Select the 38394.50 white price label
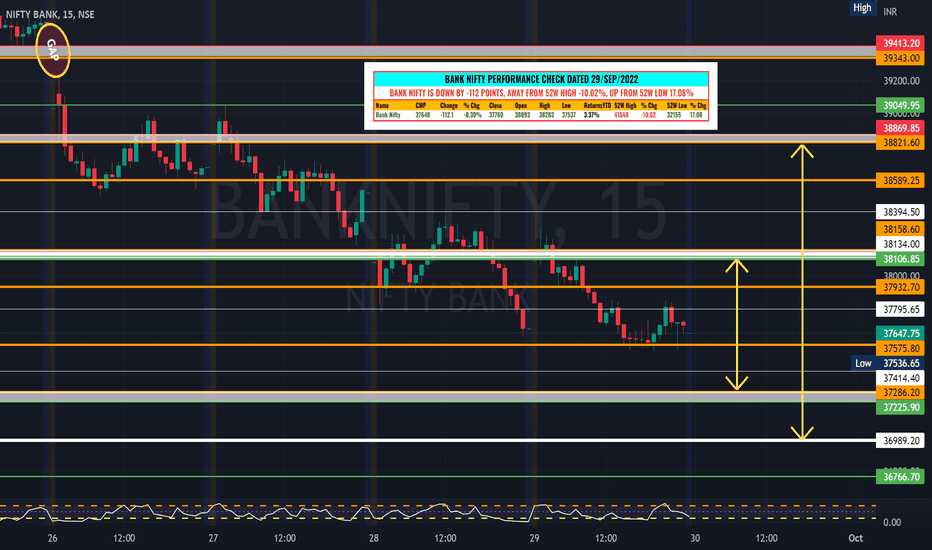Image resolution: width=932 pixels, height=550 pixels. click(x=900, y=212)
